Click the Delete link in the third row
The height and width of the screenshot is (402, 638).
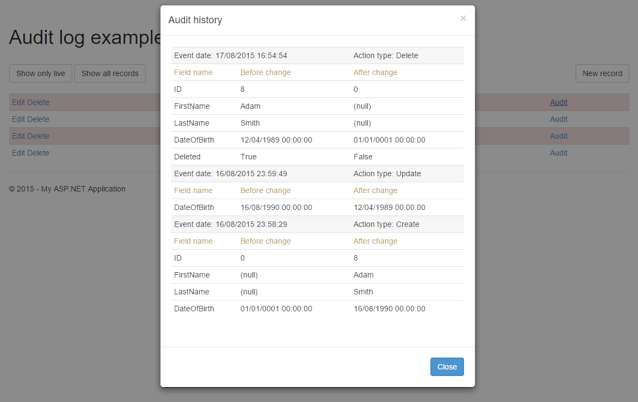pos(38,136)
